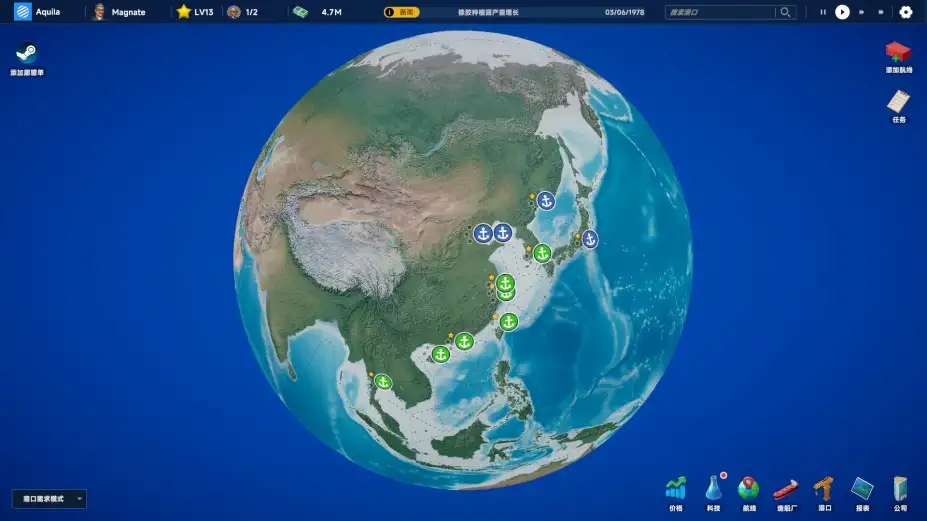Click the red container add-route icon
This screenshot has width=927, height=521.
898,53
